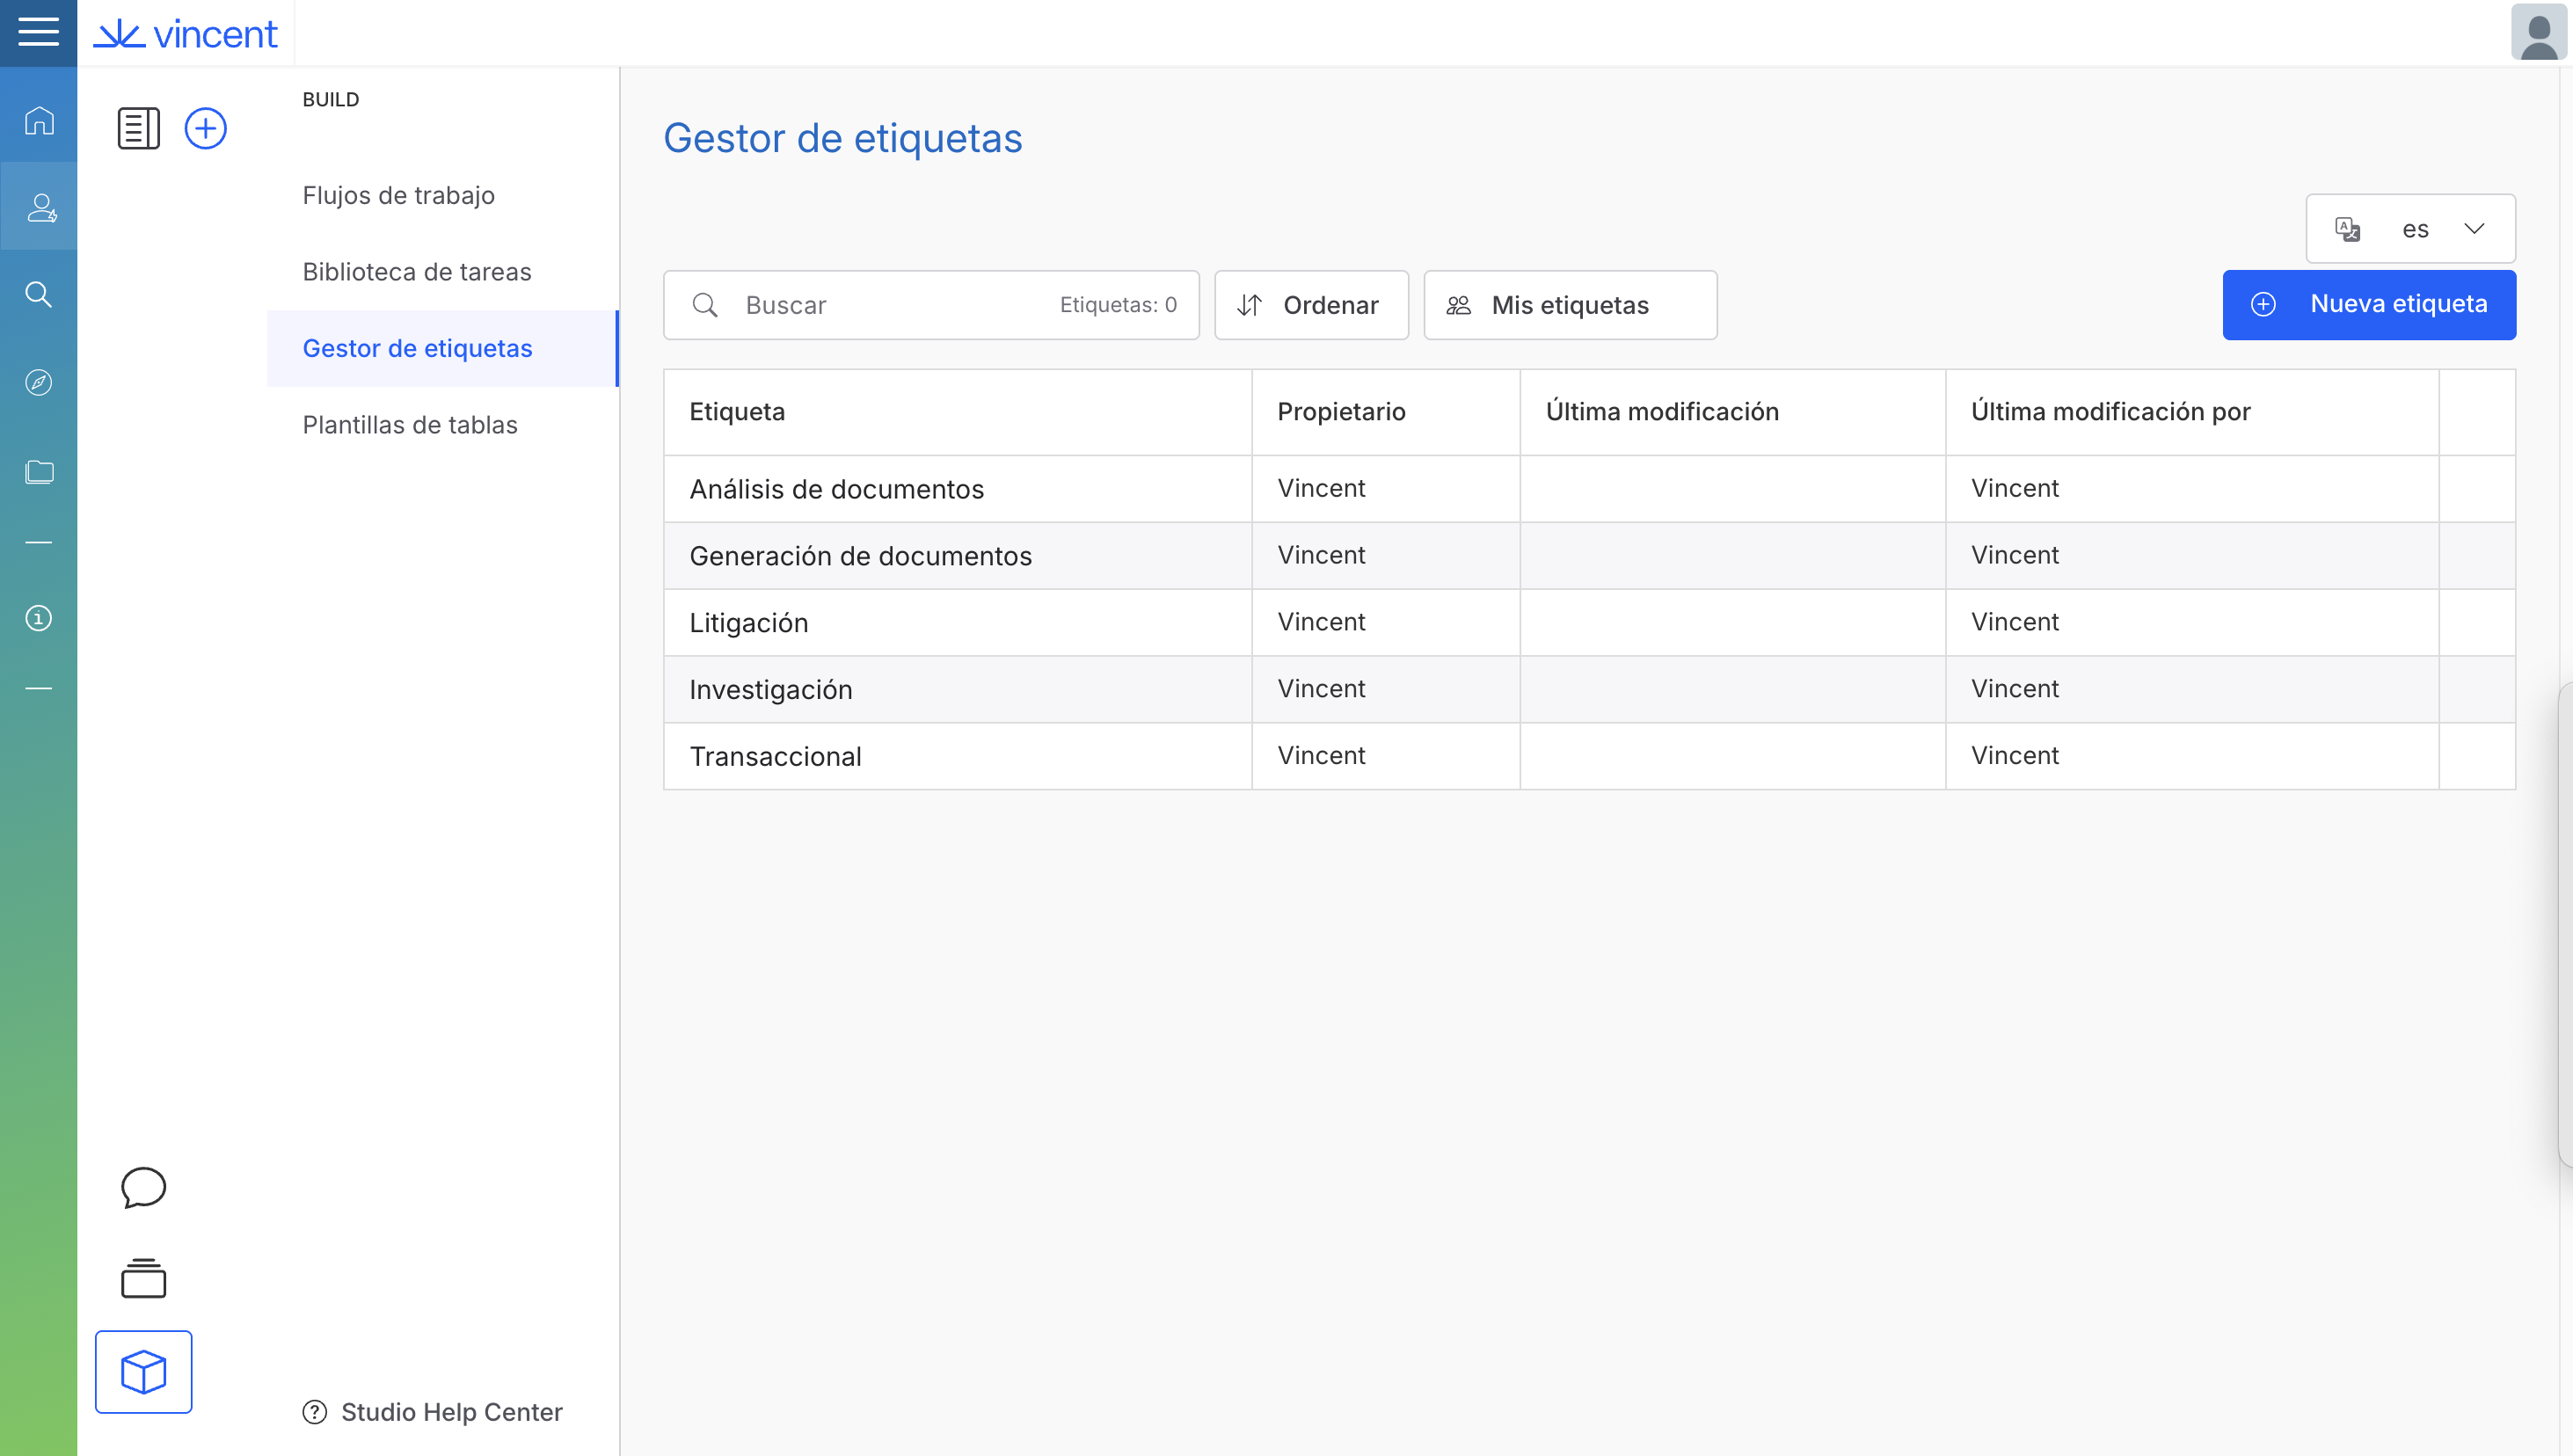2573x1456 pixels.
Task: Open the hamburger menu
Action: [38, 32]
